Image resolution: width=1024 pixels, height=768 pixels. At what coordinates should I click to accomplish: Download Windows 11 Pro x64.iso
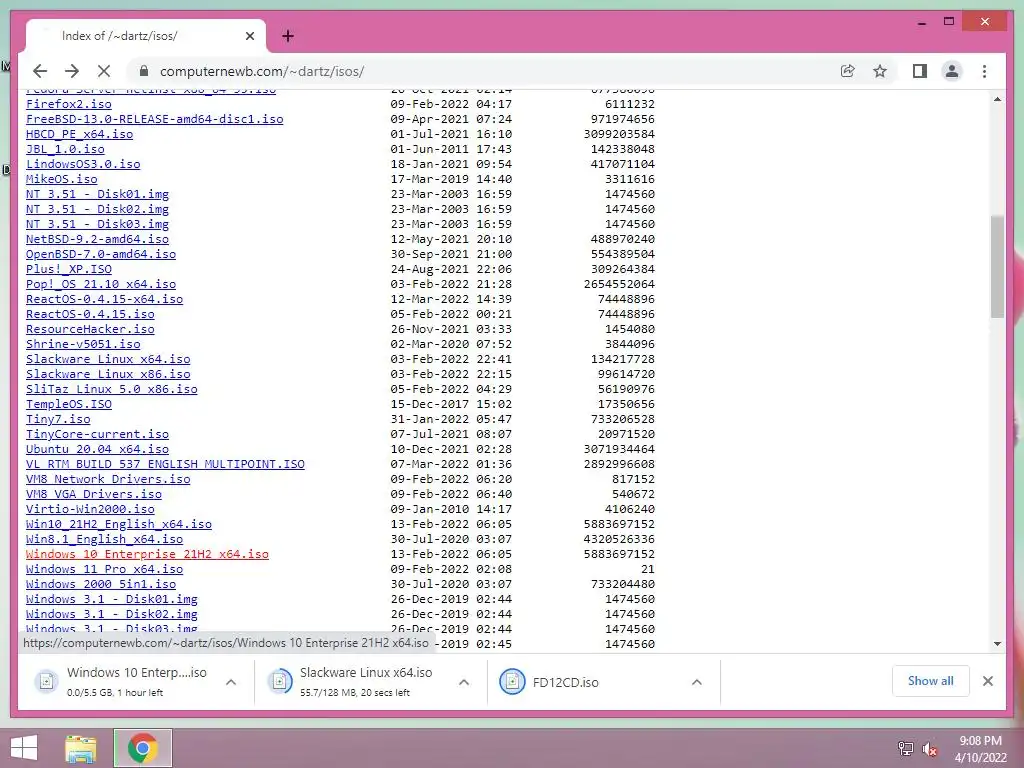104,569
